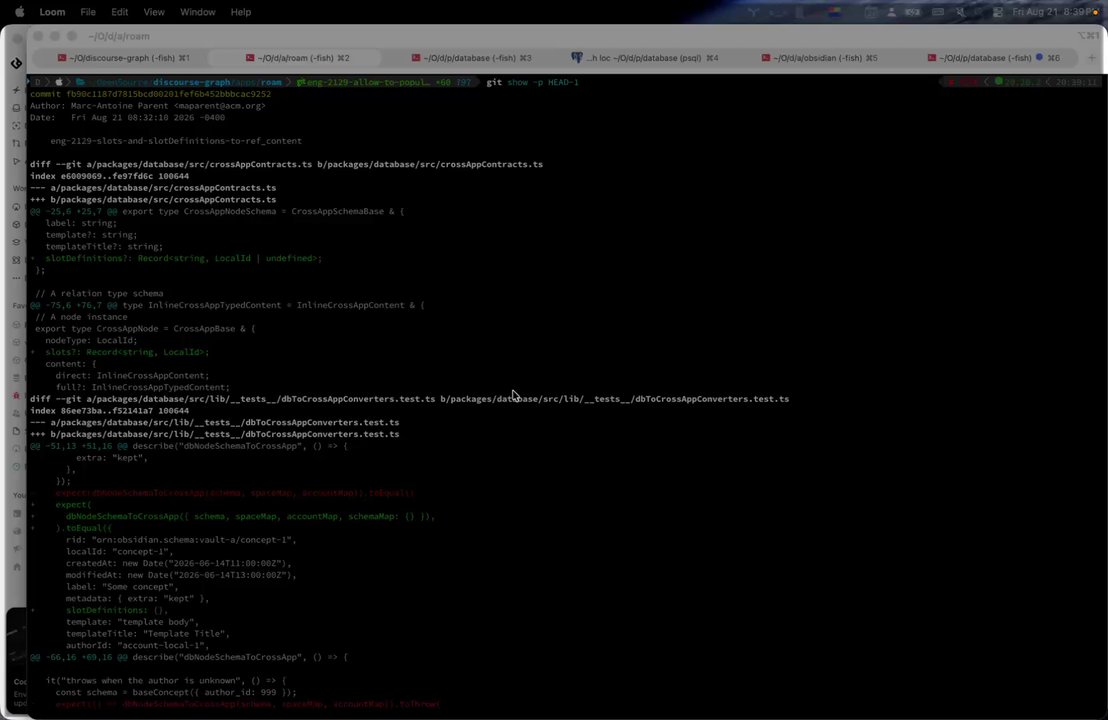Click the 'label: string;' line

(x=81, y=223)
